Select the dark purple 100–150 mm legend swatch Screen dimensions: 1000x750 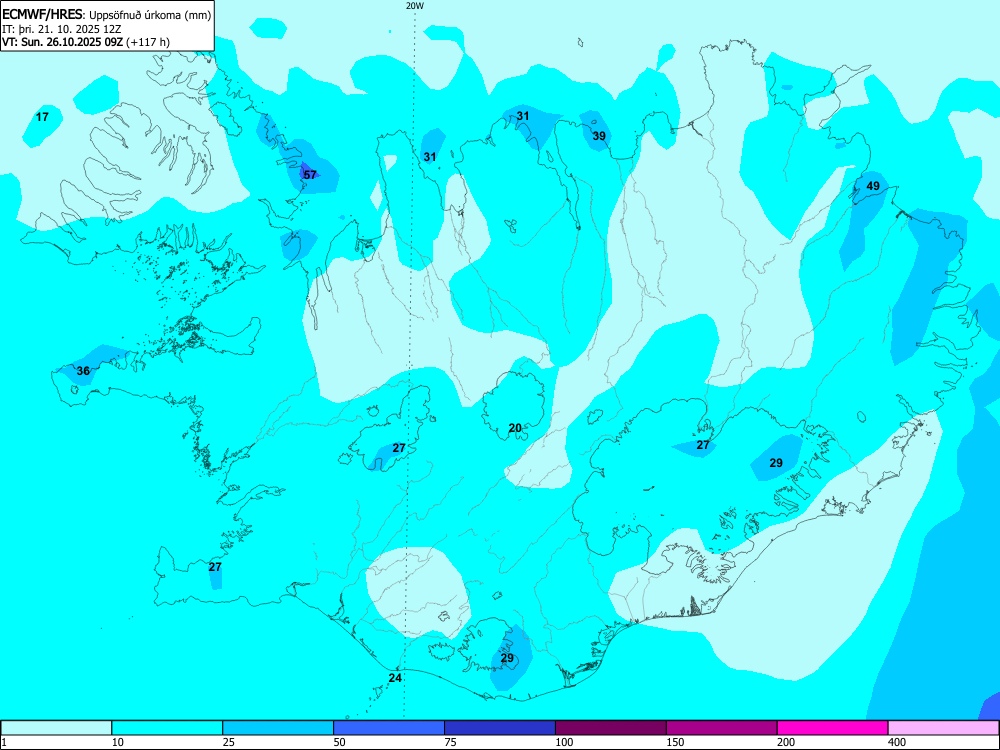pos(611,728)
